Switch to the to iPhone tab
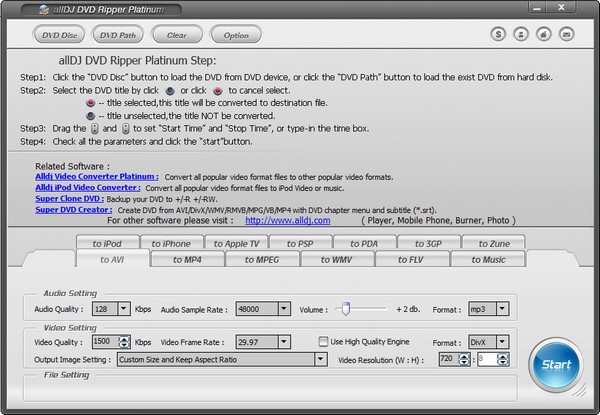Image resolution: width=600 pixels, height=415 pixels. point(170,243)
